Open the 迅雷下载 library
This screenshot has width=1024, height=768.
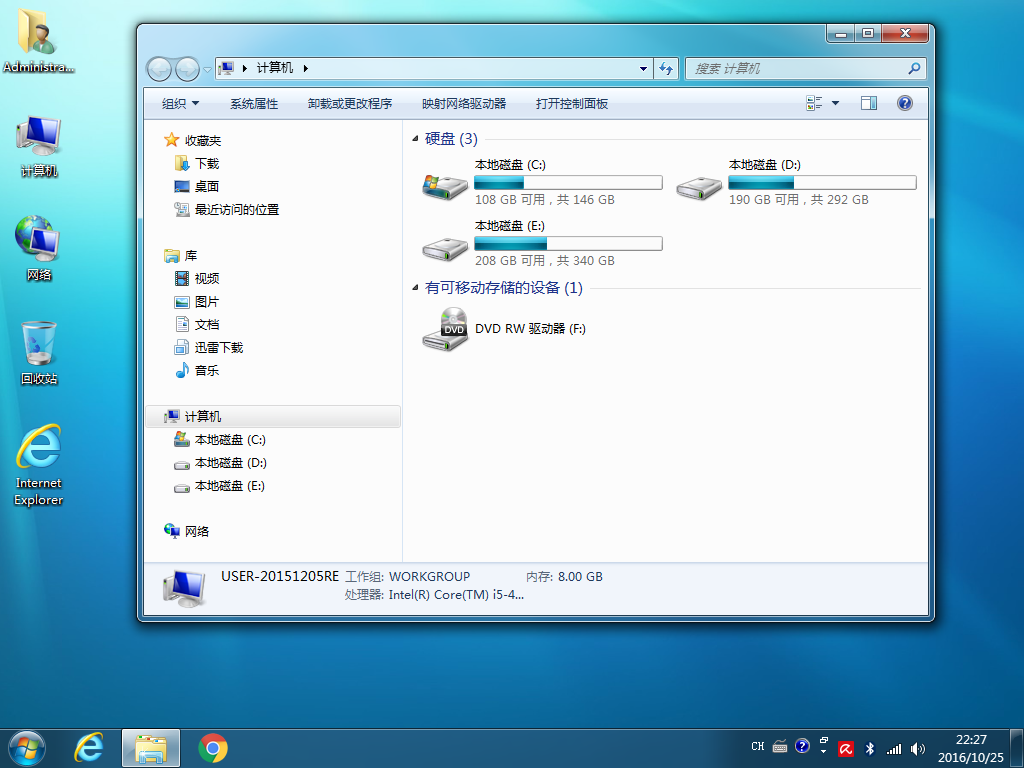pyautogui.click(x=209, y=347)
